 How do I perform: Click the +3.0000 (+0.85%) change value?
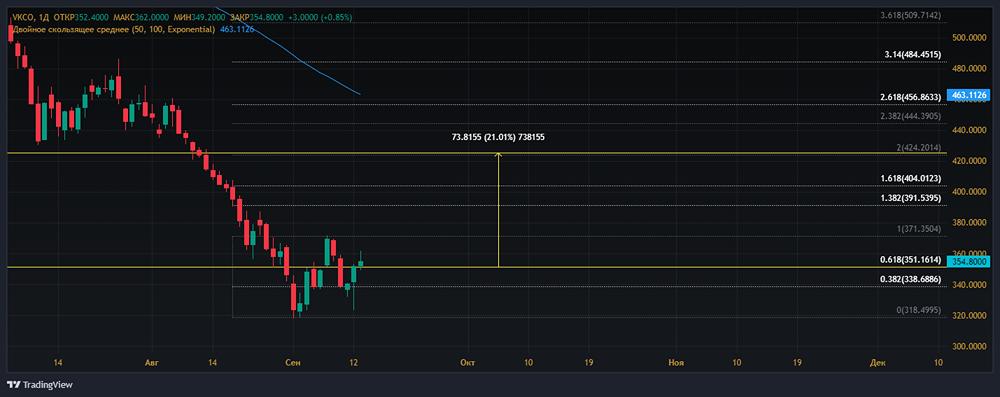point(320,17)
